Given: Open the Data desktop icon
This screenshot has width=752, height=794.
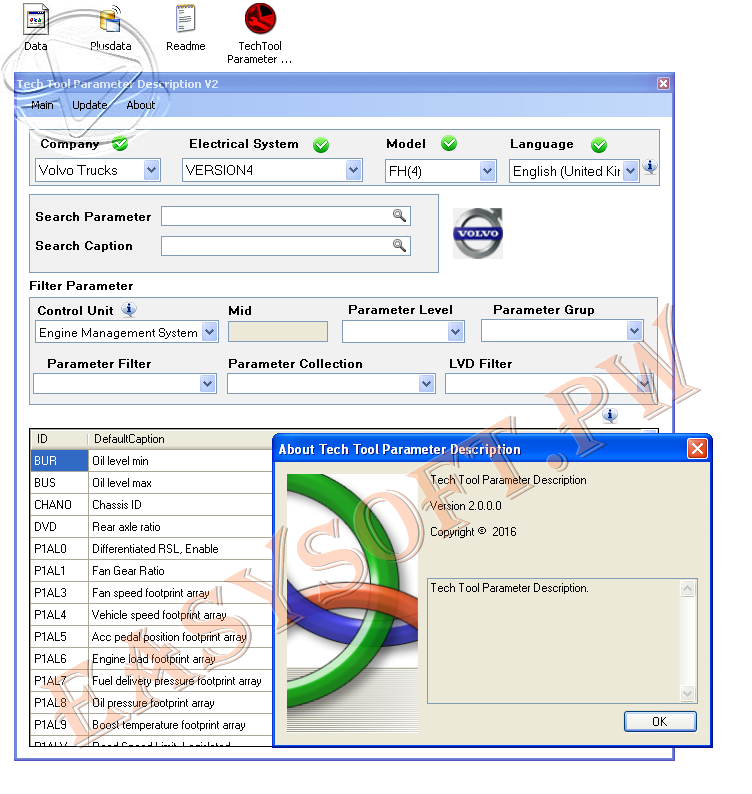Looking at the screenshot, I should click(35, 28).
